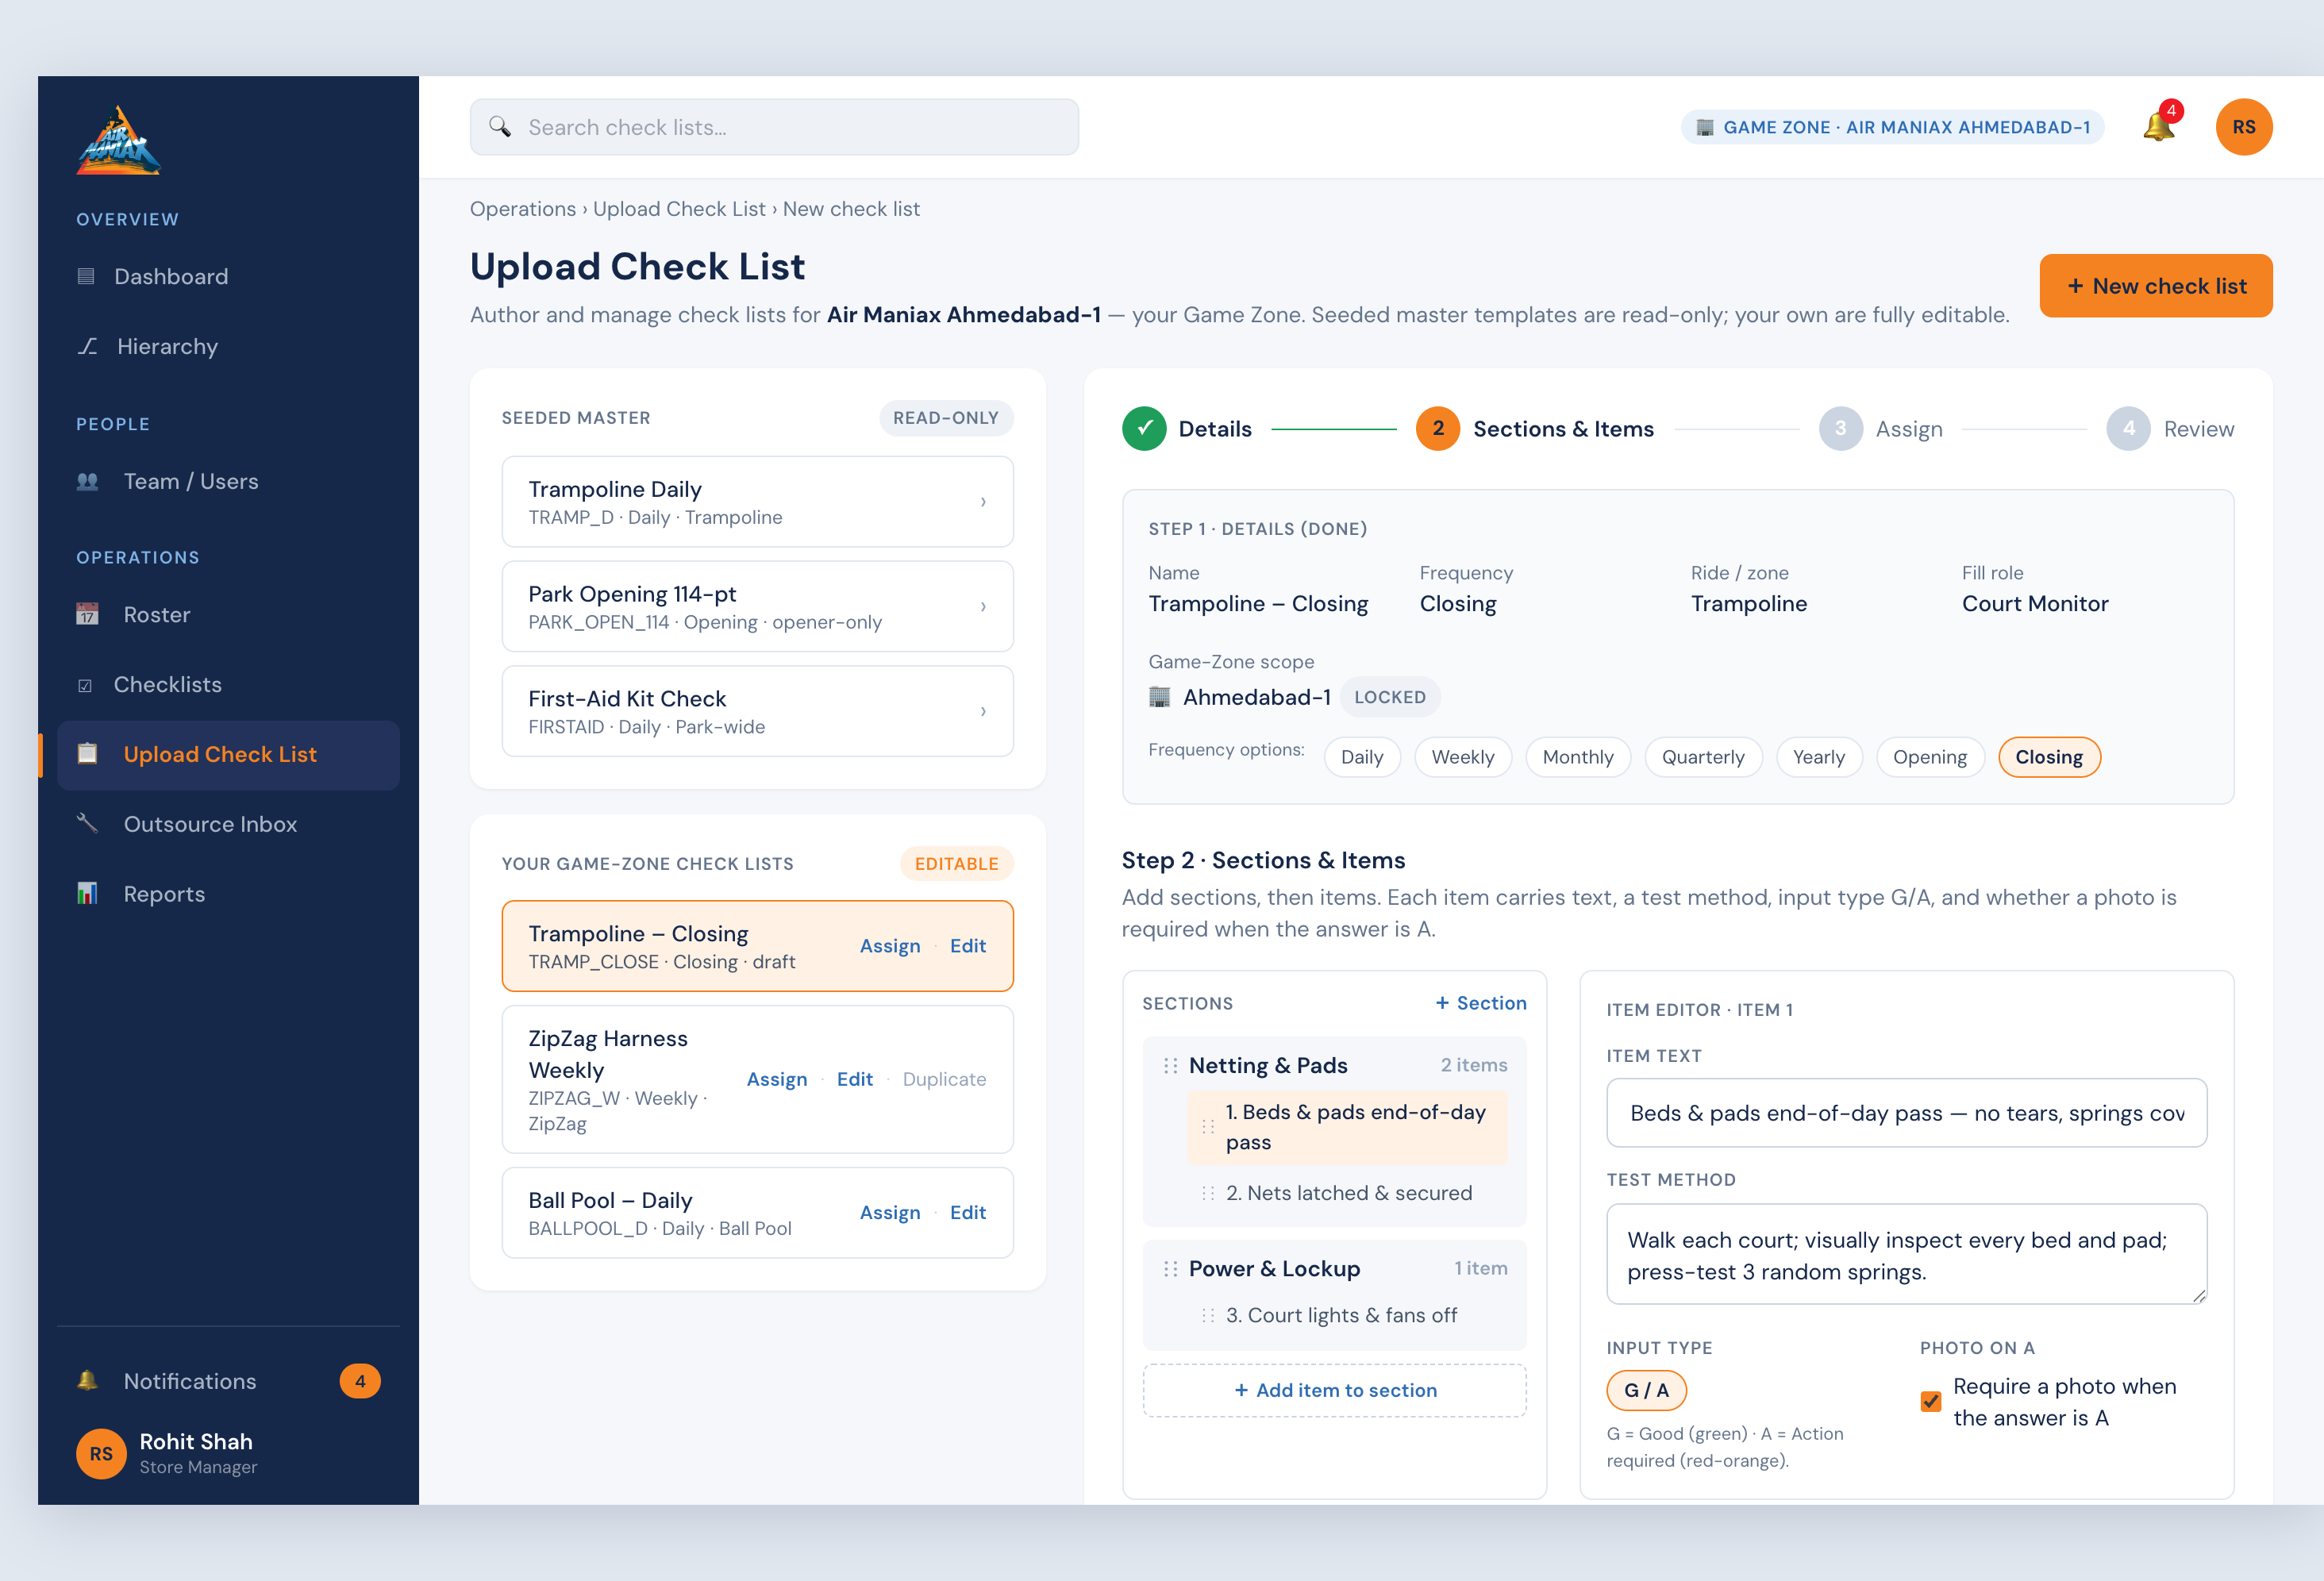Select the Monthly frequency option
The height and width of the screenshot is (1581, 2324).
[1577, 757]
